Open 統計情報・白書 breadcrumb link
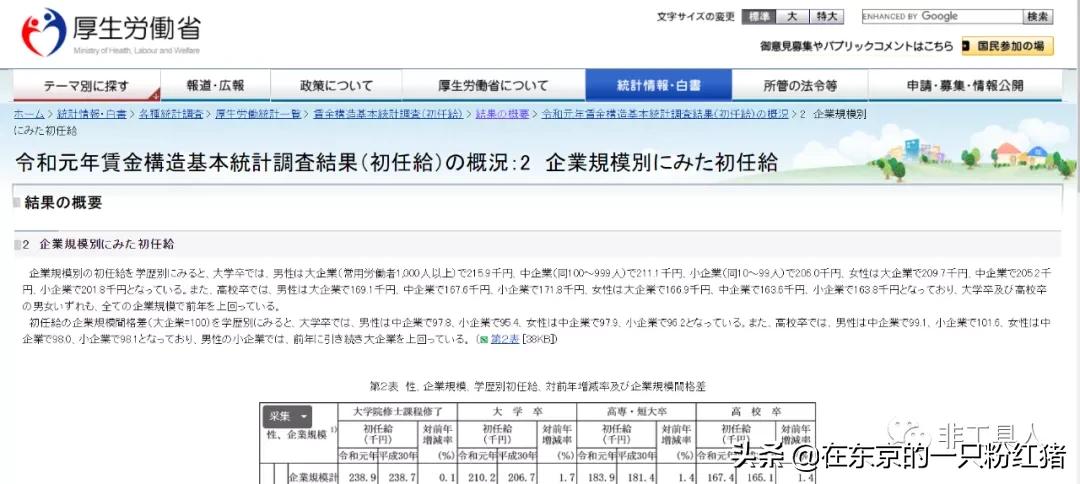1080x484 pixels. [92, 114]
